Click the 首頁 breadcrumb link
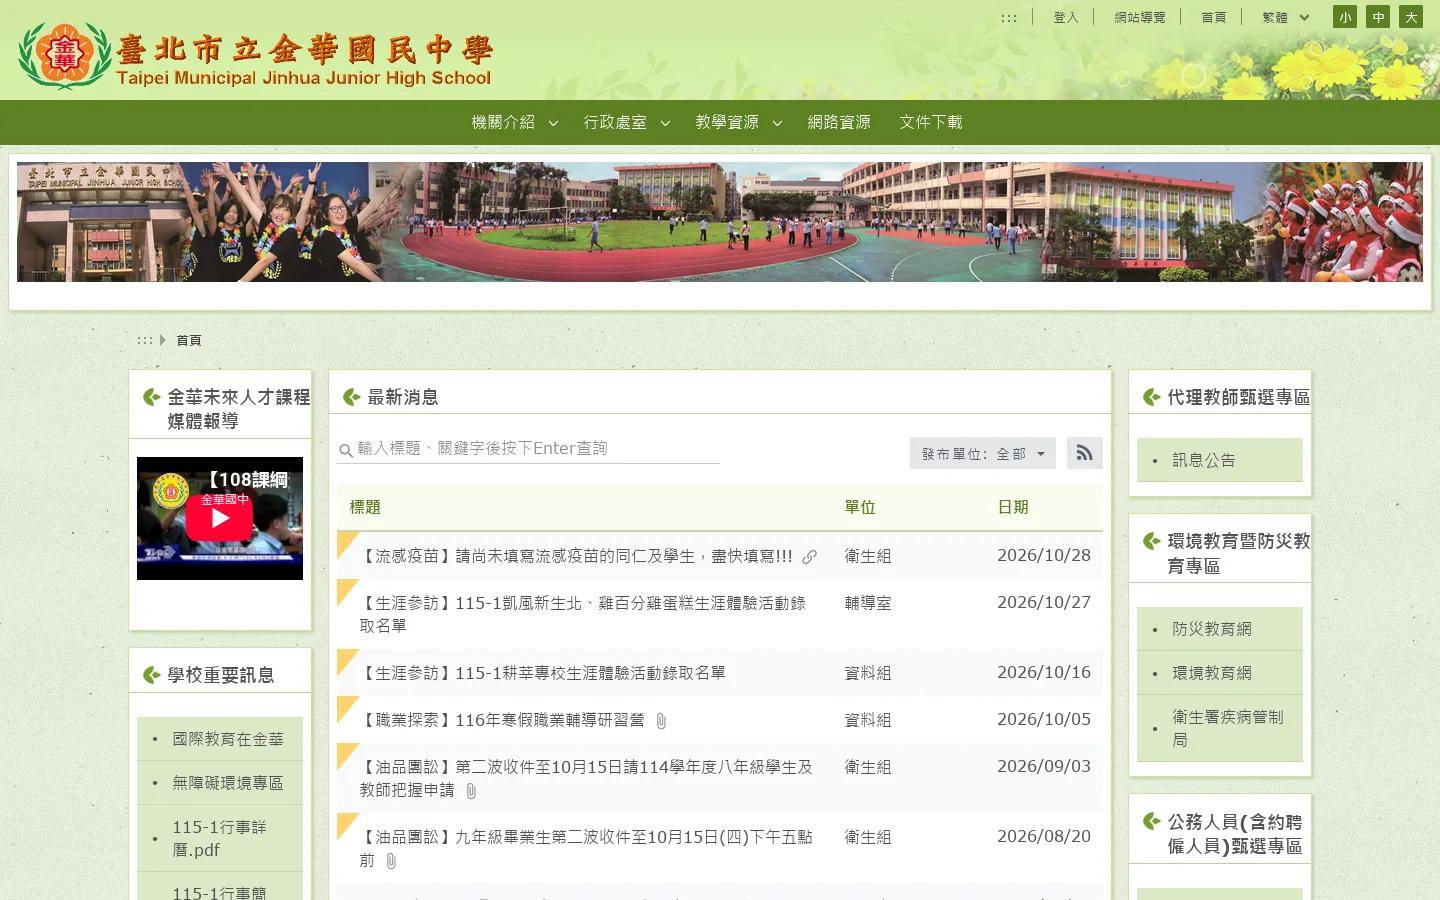This screenshot has height=900, width=1440. pyautogui.click(x=189, y=341)
